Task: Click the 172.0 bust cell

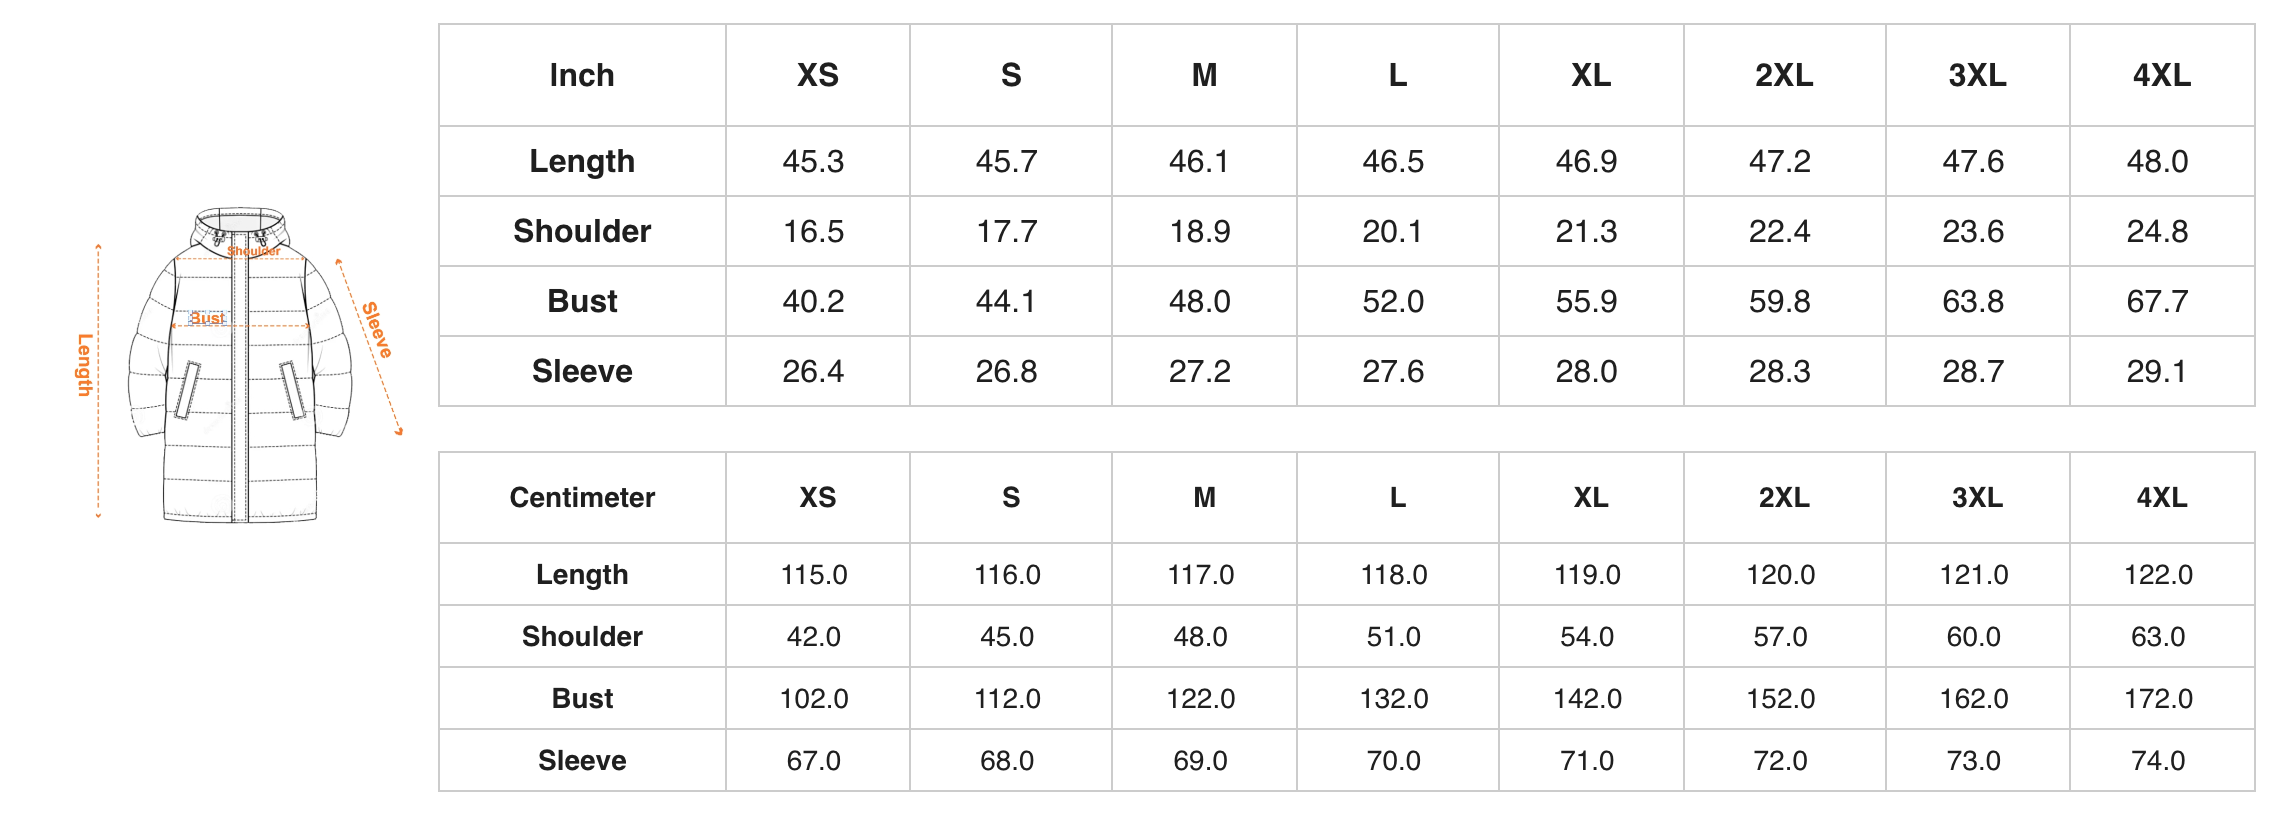Action: point(2158,698)
